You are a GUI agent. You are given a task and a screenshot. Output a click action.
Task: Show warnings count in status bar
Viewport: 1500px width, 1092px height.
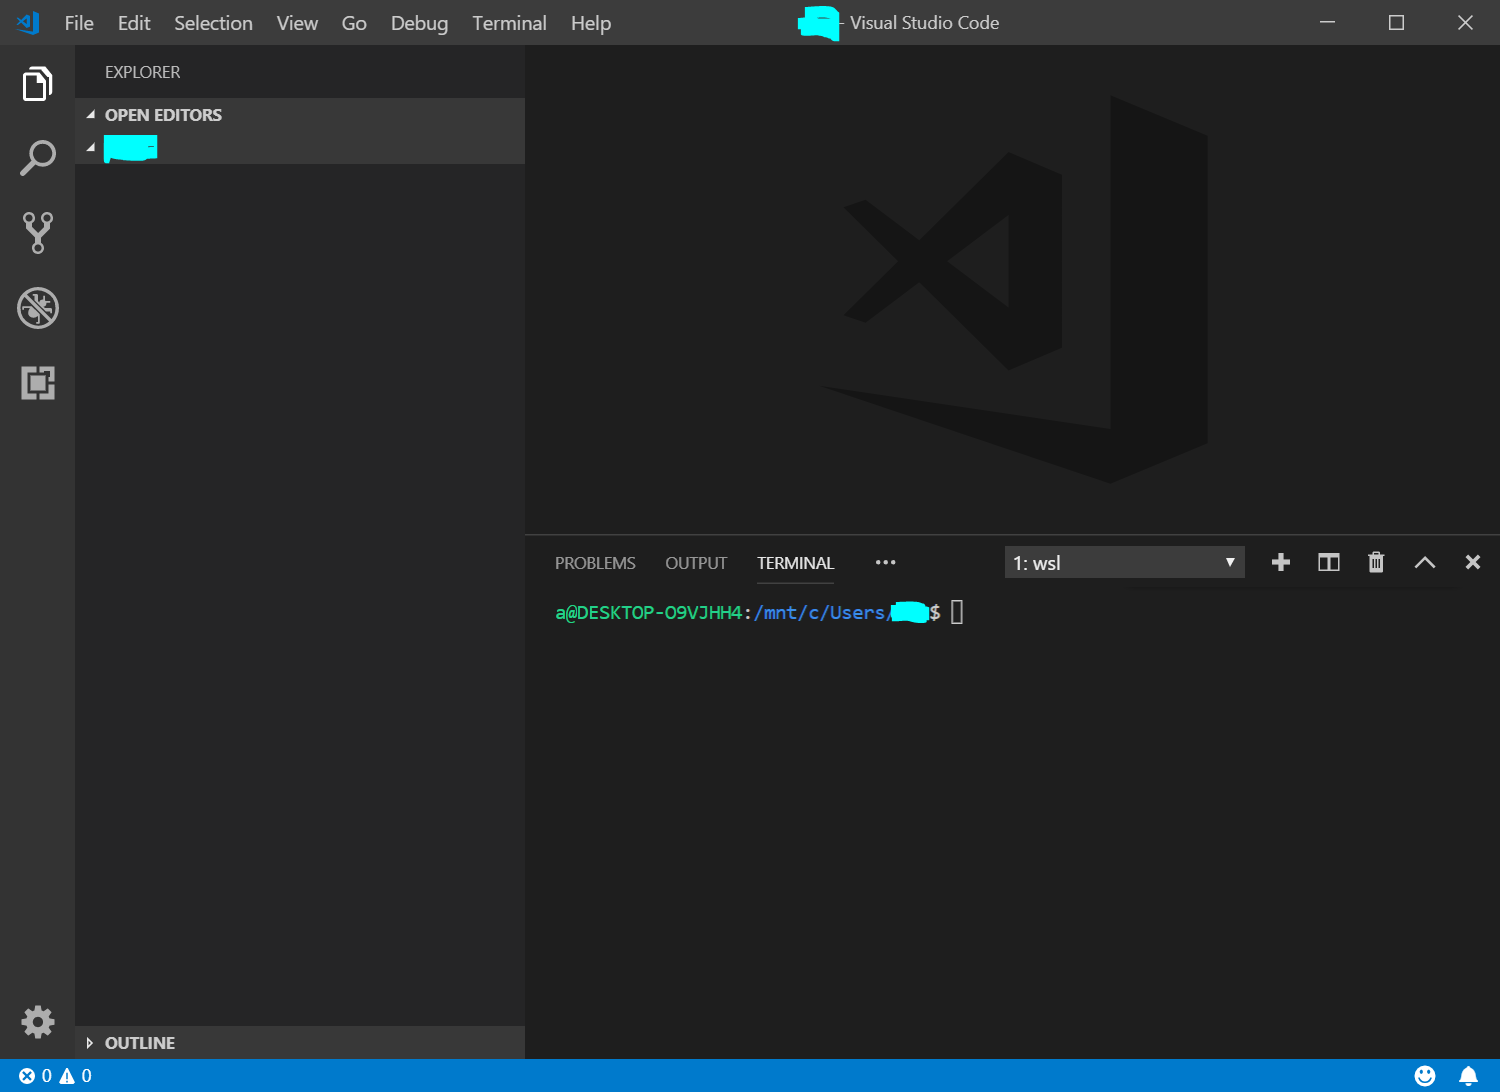coord(76,1075)
